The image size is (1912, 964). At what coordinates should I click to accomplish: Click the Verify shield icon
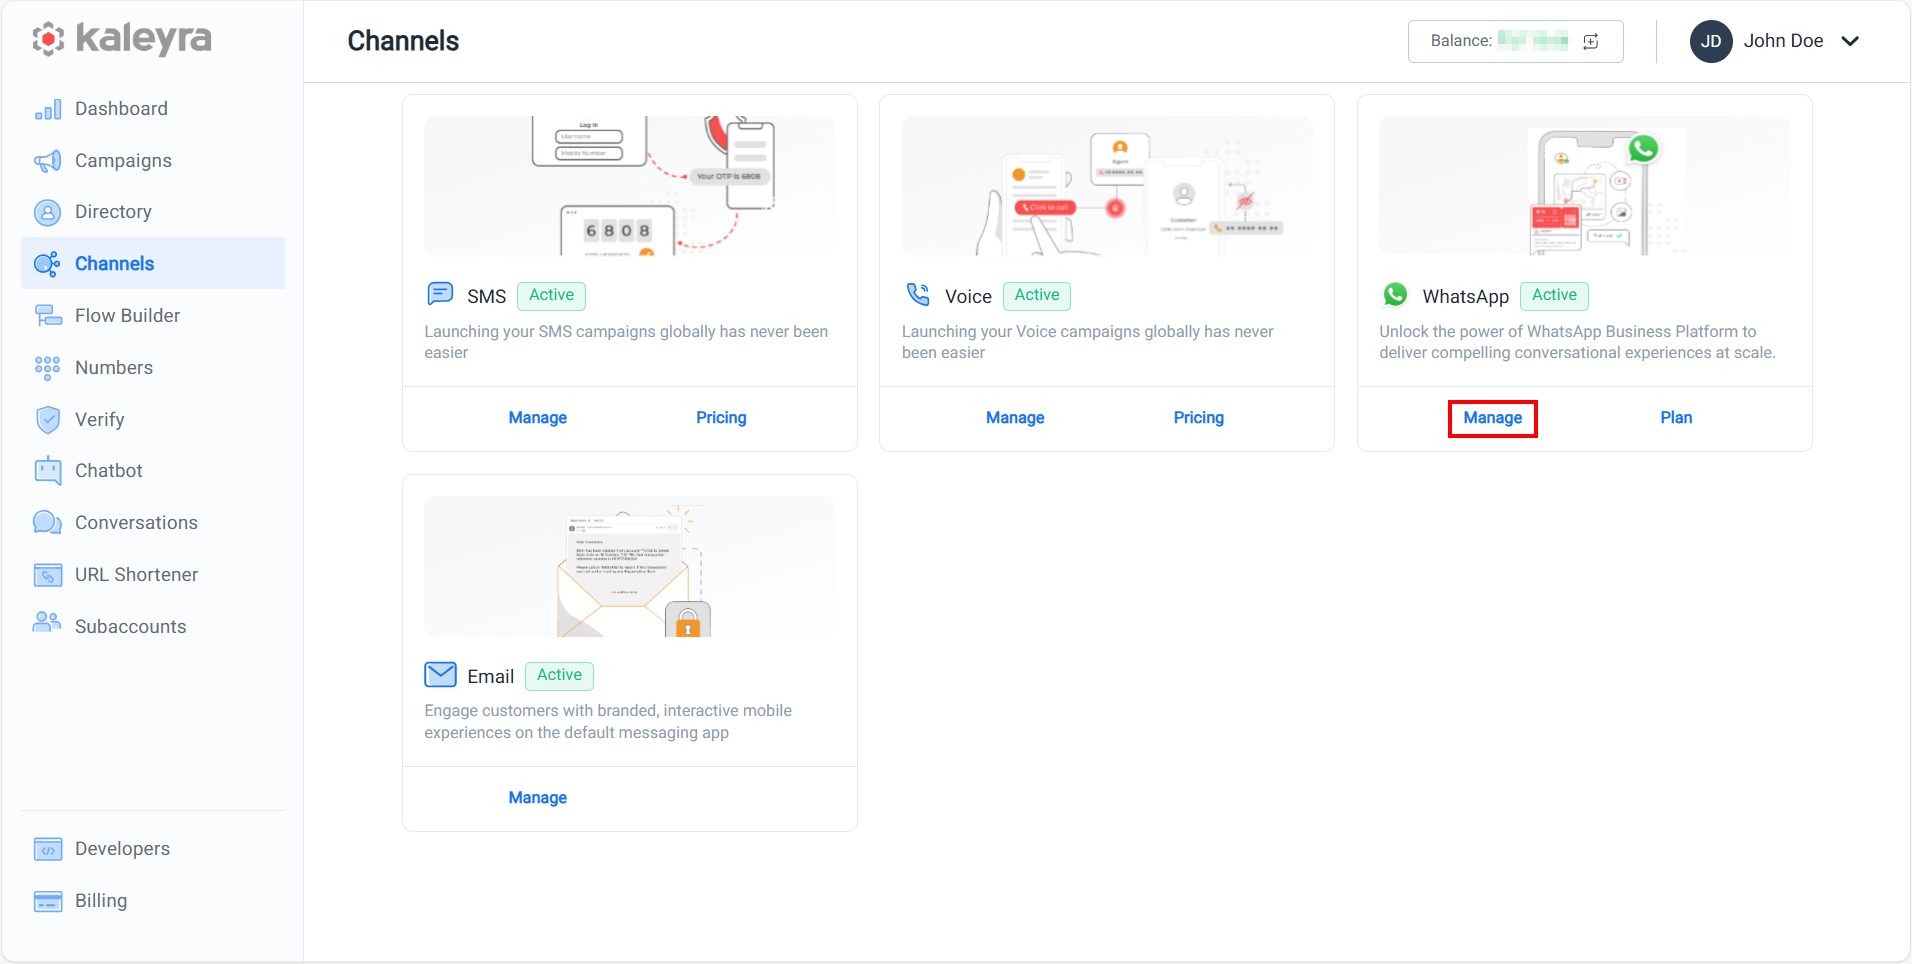[x=48, y=420]
